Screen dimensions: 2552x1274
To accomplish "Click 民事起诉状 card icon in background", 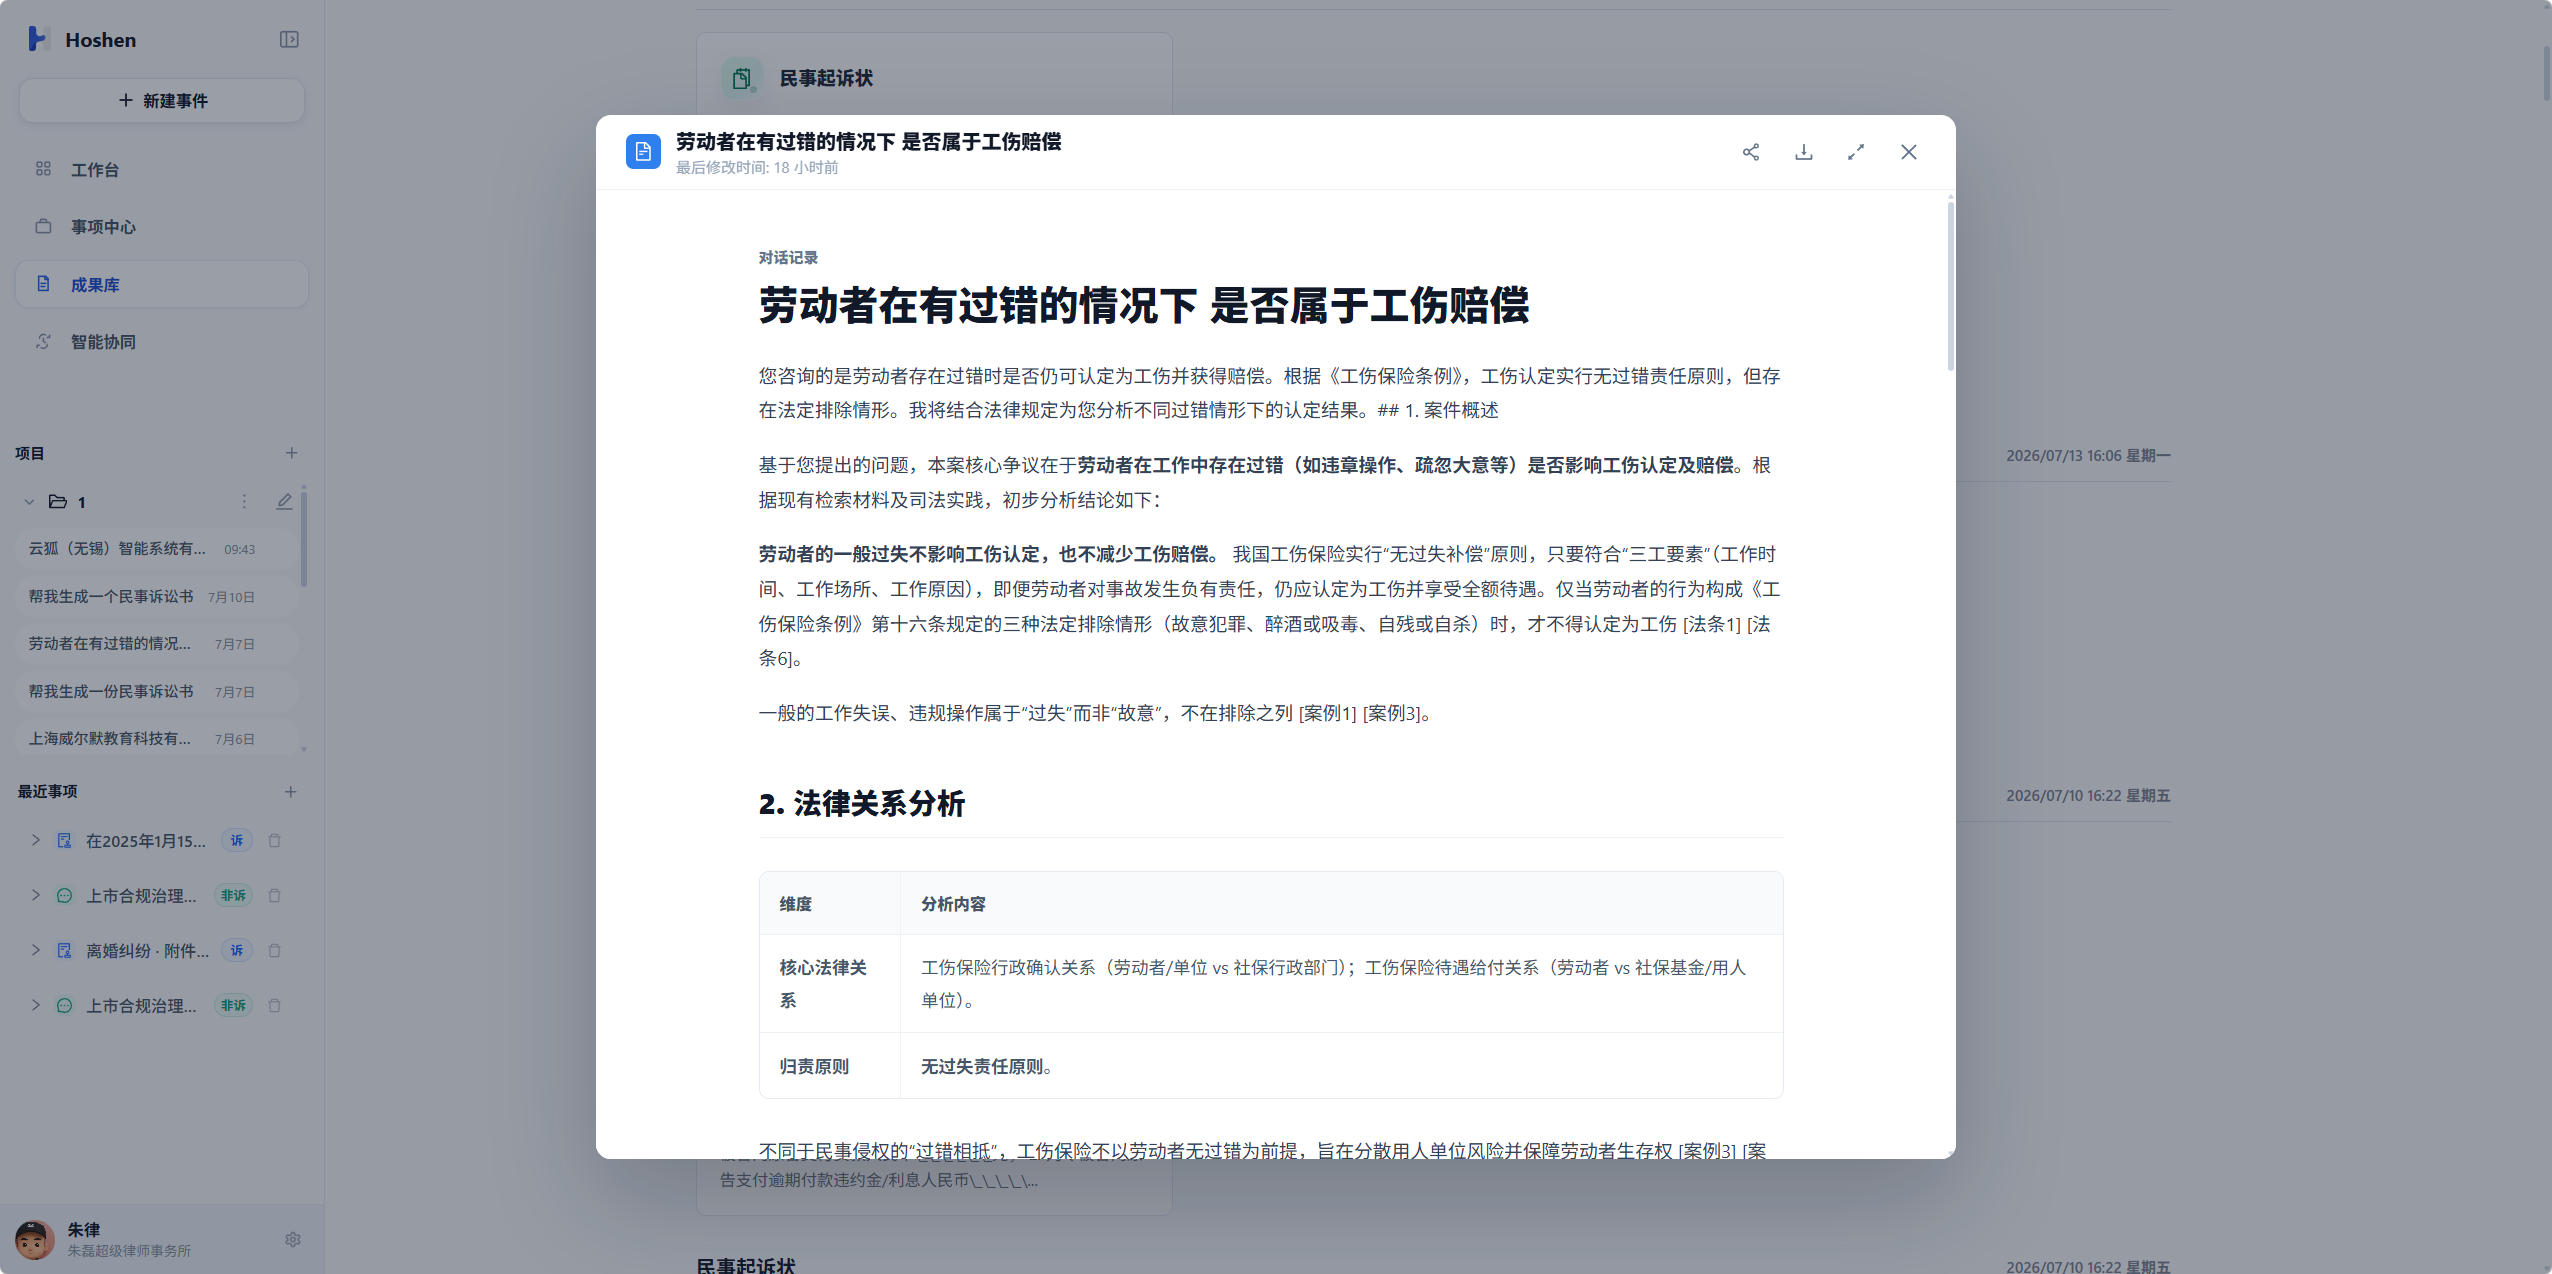I will (742, 78).
